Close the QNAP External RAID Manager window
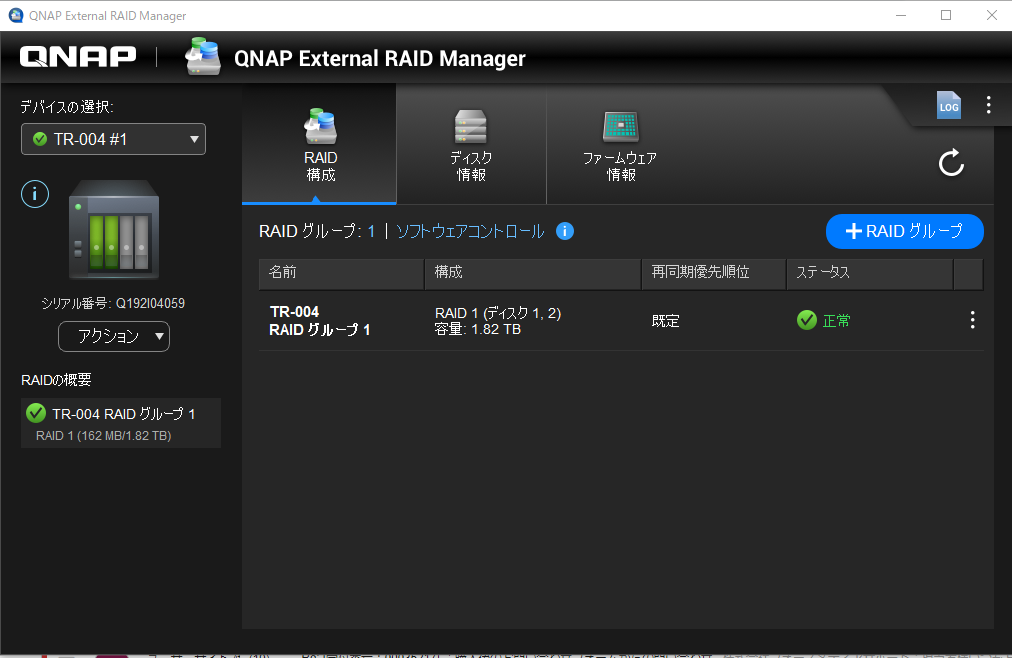This screenshot has width=1012, height=658. point(992,15)
